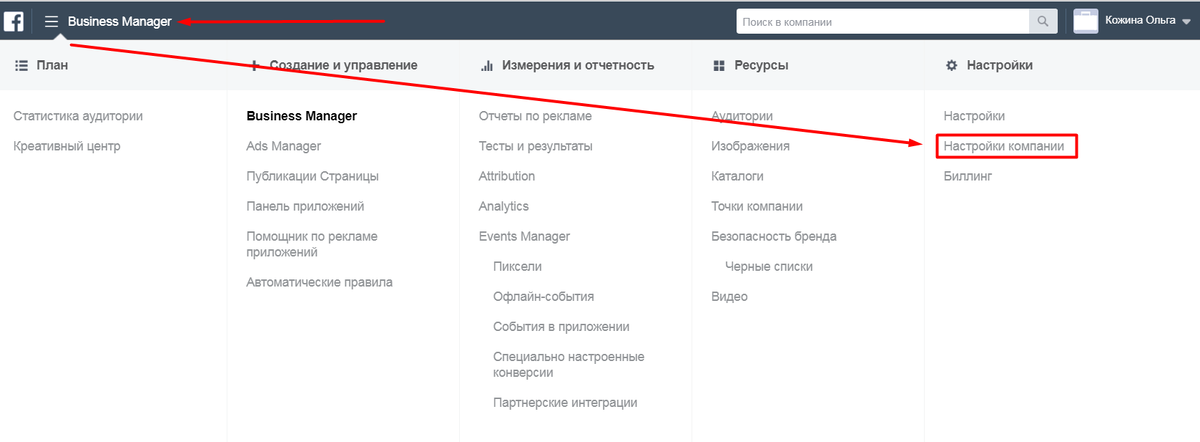Click the profile avatar thumbnail
1200x442 pixels.
coord(1086,21)
